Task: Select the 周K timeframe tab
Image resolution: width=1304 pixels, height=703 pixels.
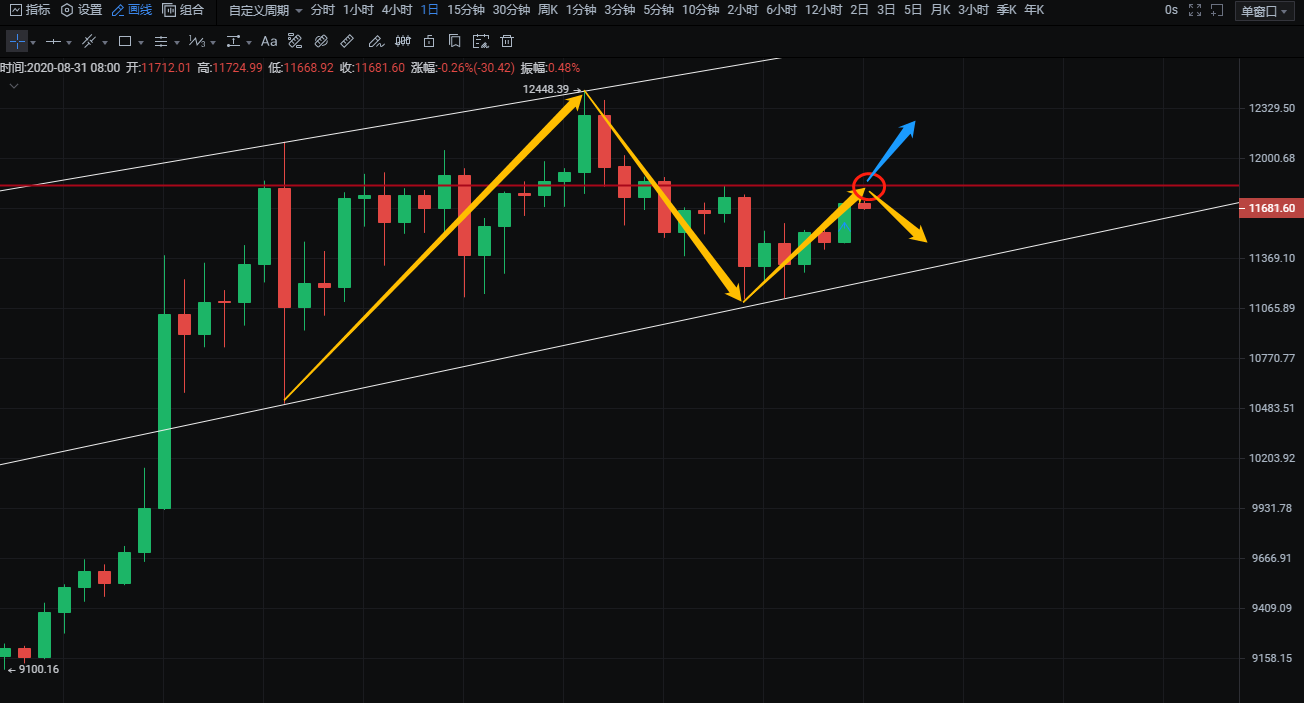Action: tap(547, 10)
